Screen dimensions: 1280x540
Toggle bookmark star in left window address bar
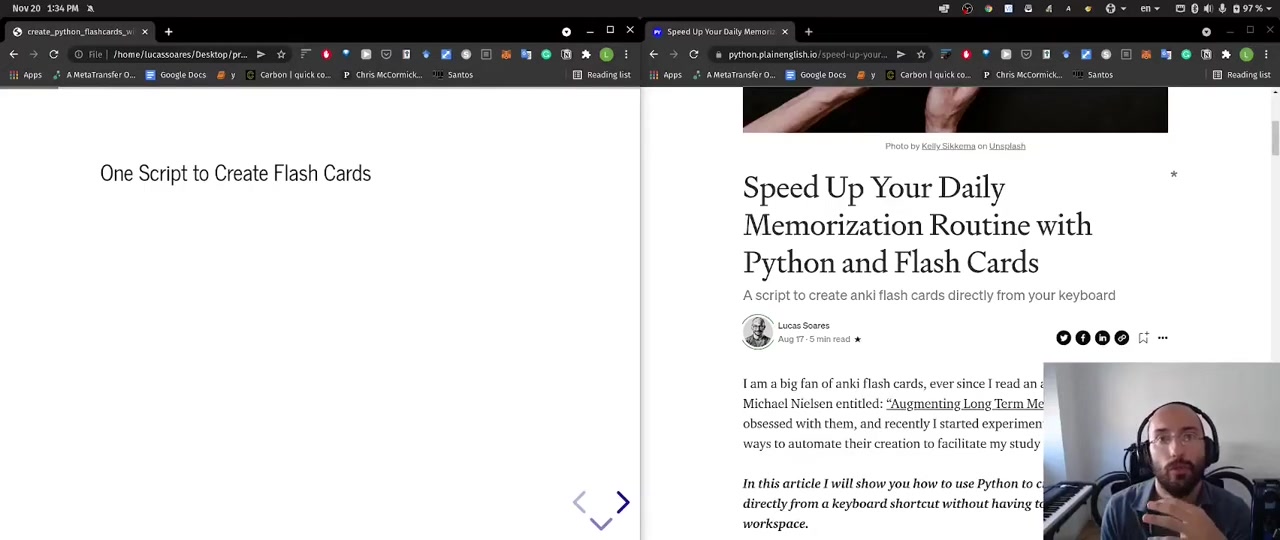coord(281,54)
